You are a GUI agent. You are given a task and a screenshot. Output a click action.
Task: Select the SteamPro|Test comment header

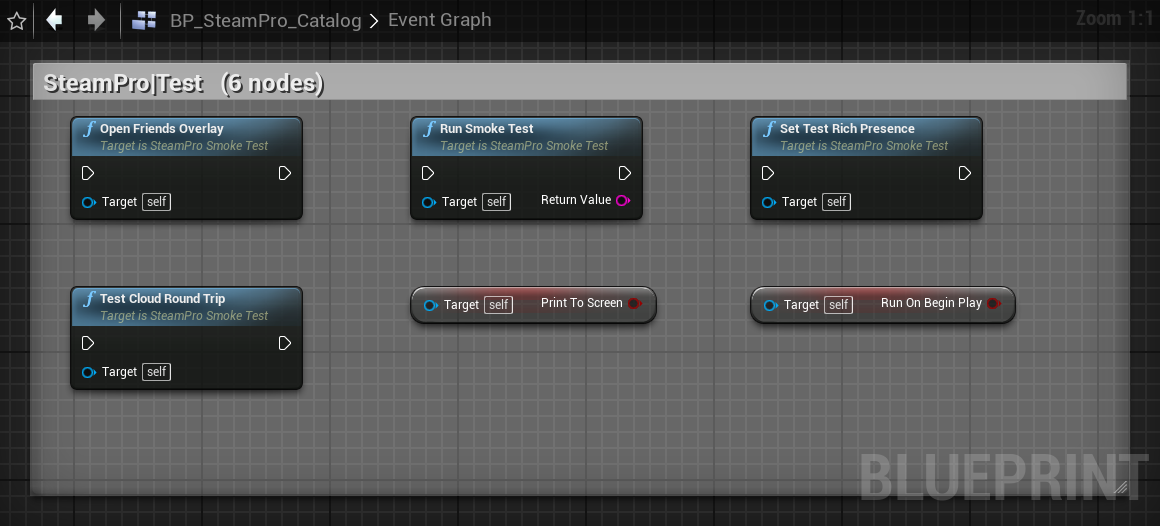(x=580, y=83)
